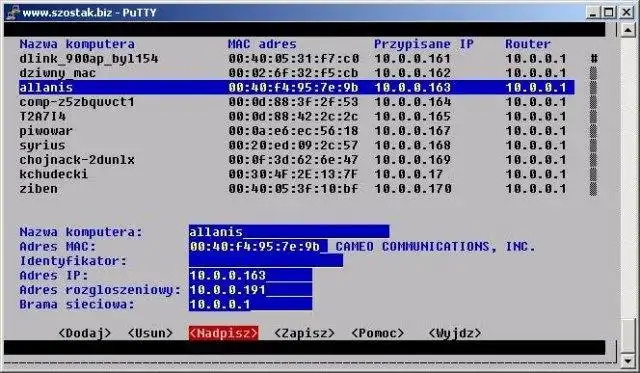Click MAC address 00:20:ed:09:2c:57
The width and height of the screenshot is (640, 373).
tap(293, 145)
